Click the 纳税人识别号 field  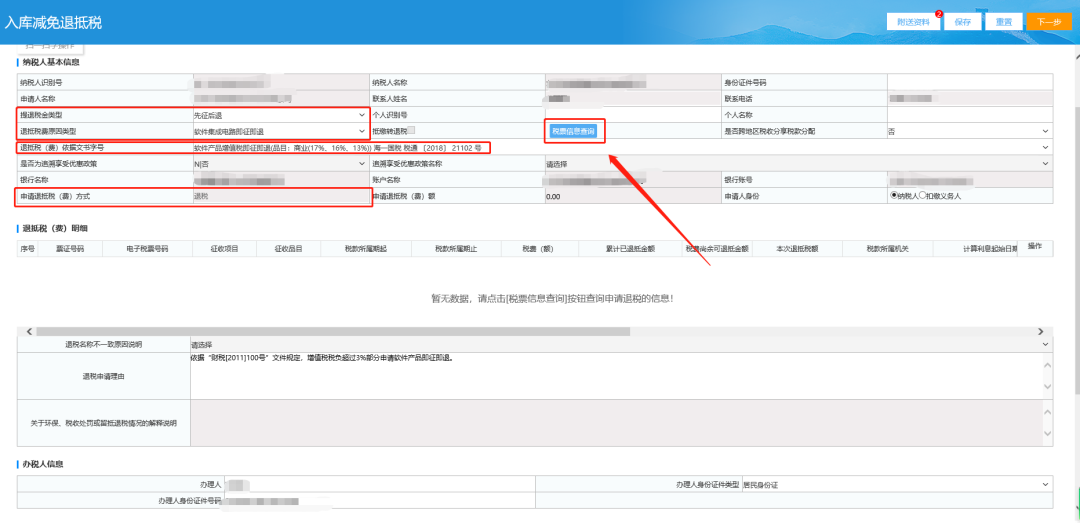(280, 82)
